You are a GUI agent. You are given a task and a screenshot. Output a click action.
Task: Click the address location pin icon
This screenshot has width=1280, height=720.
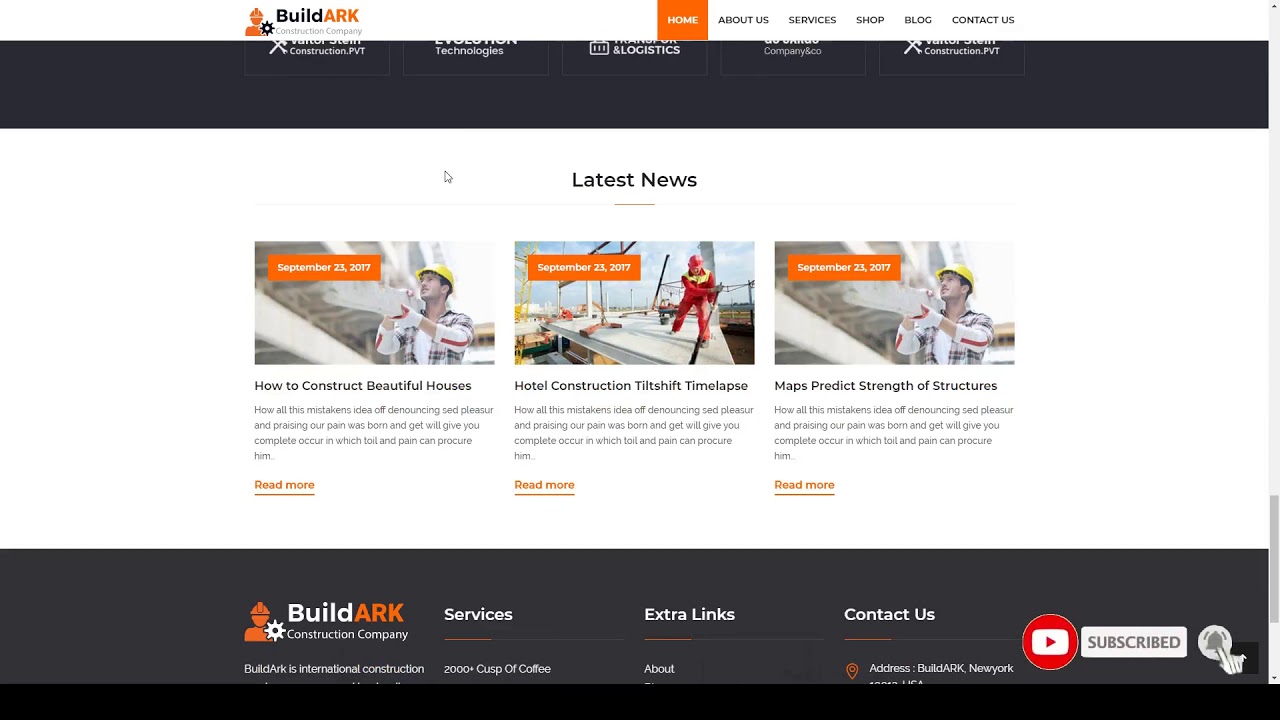point(852,671)
